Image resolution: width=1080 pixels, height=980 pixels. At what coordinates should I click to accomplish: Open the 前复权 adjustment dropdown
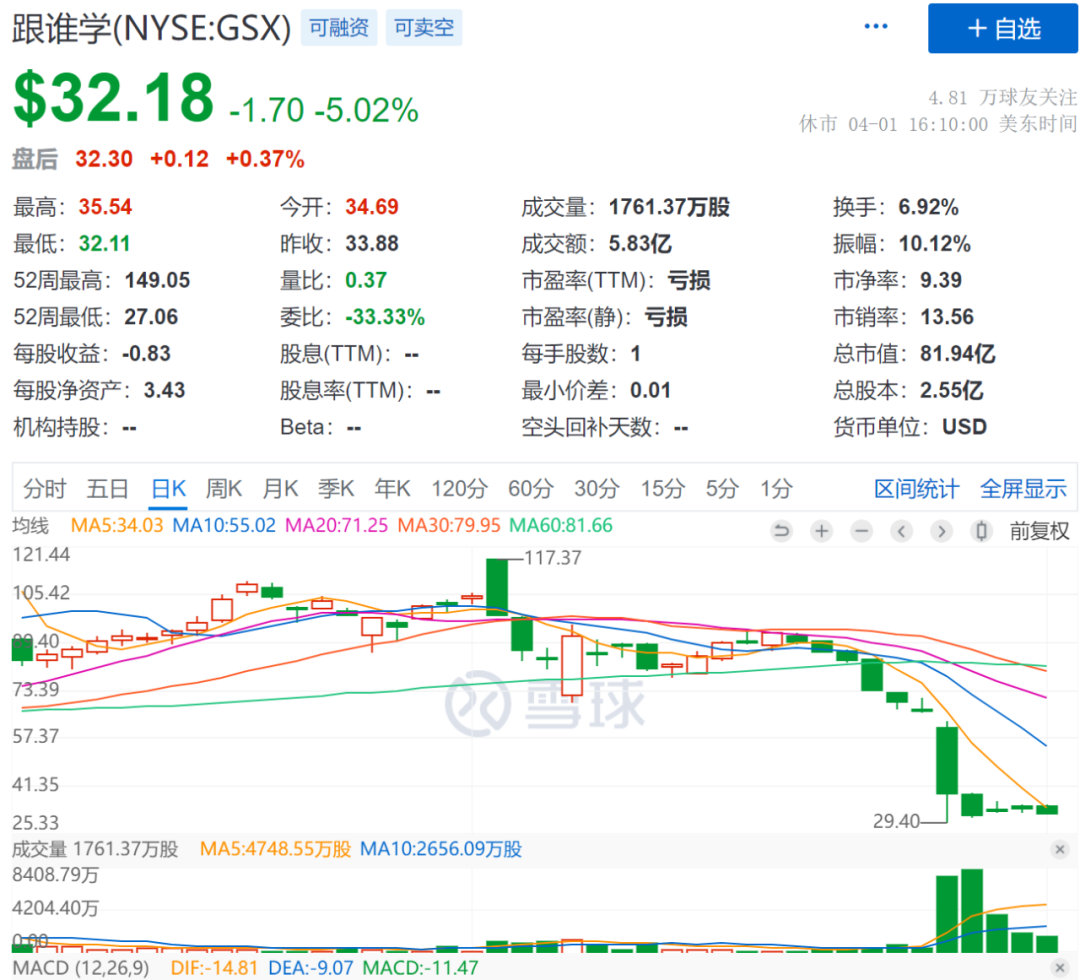coord(1039,531)
